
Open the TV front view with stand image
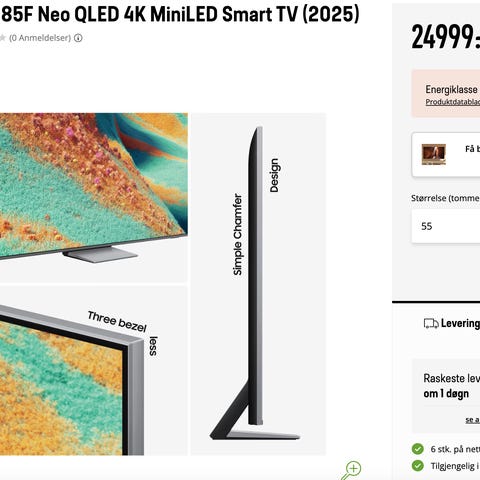pos(94,198)
